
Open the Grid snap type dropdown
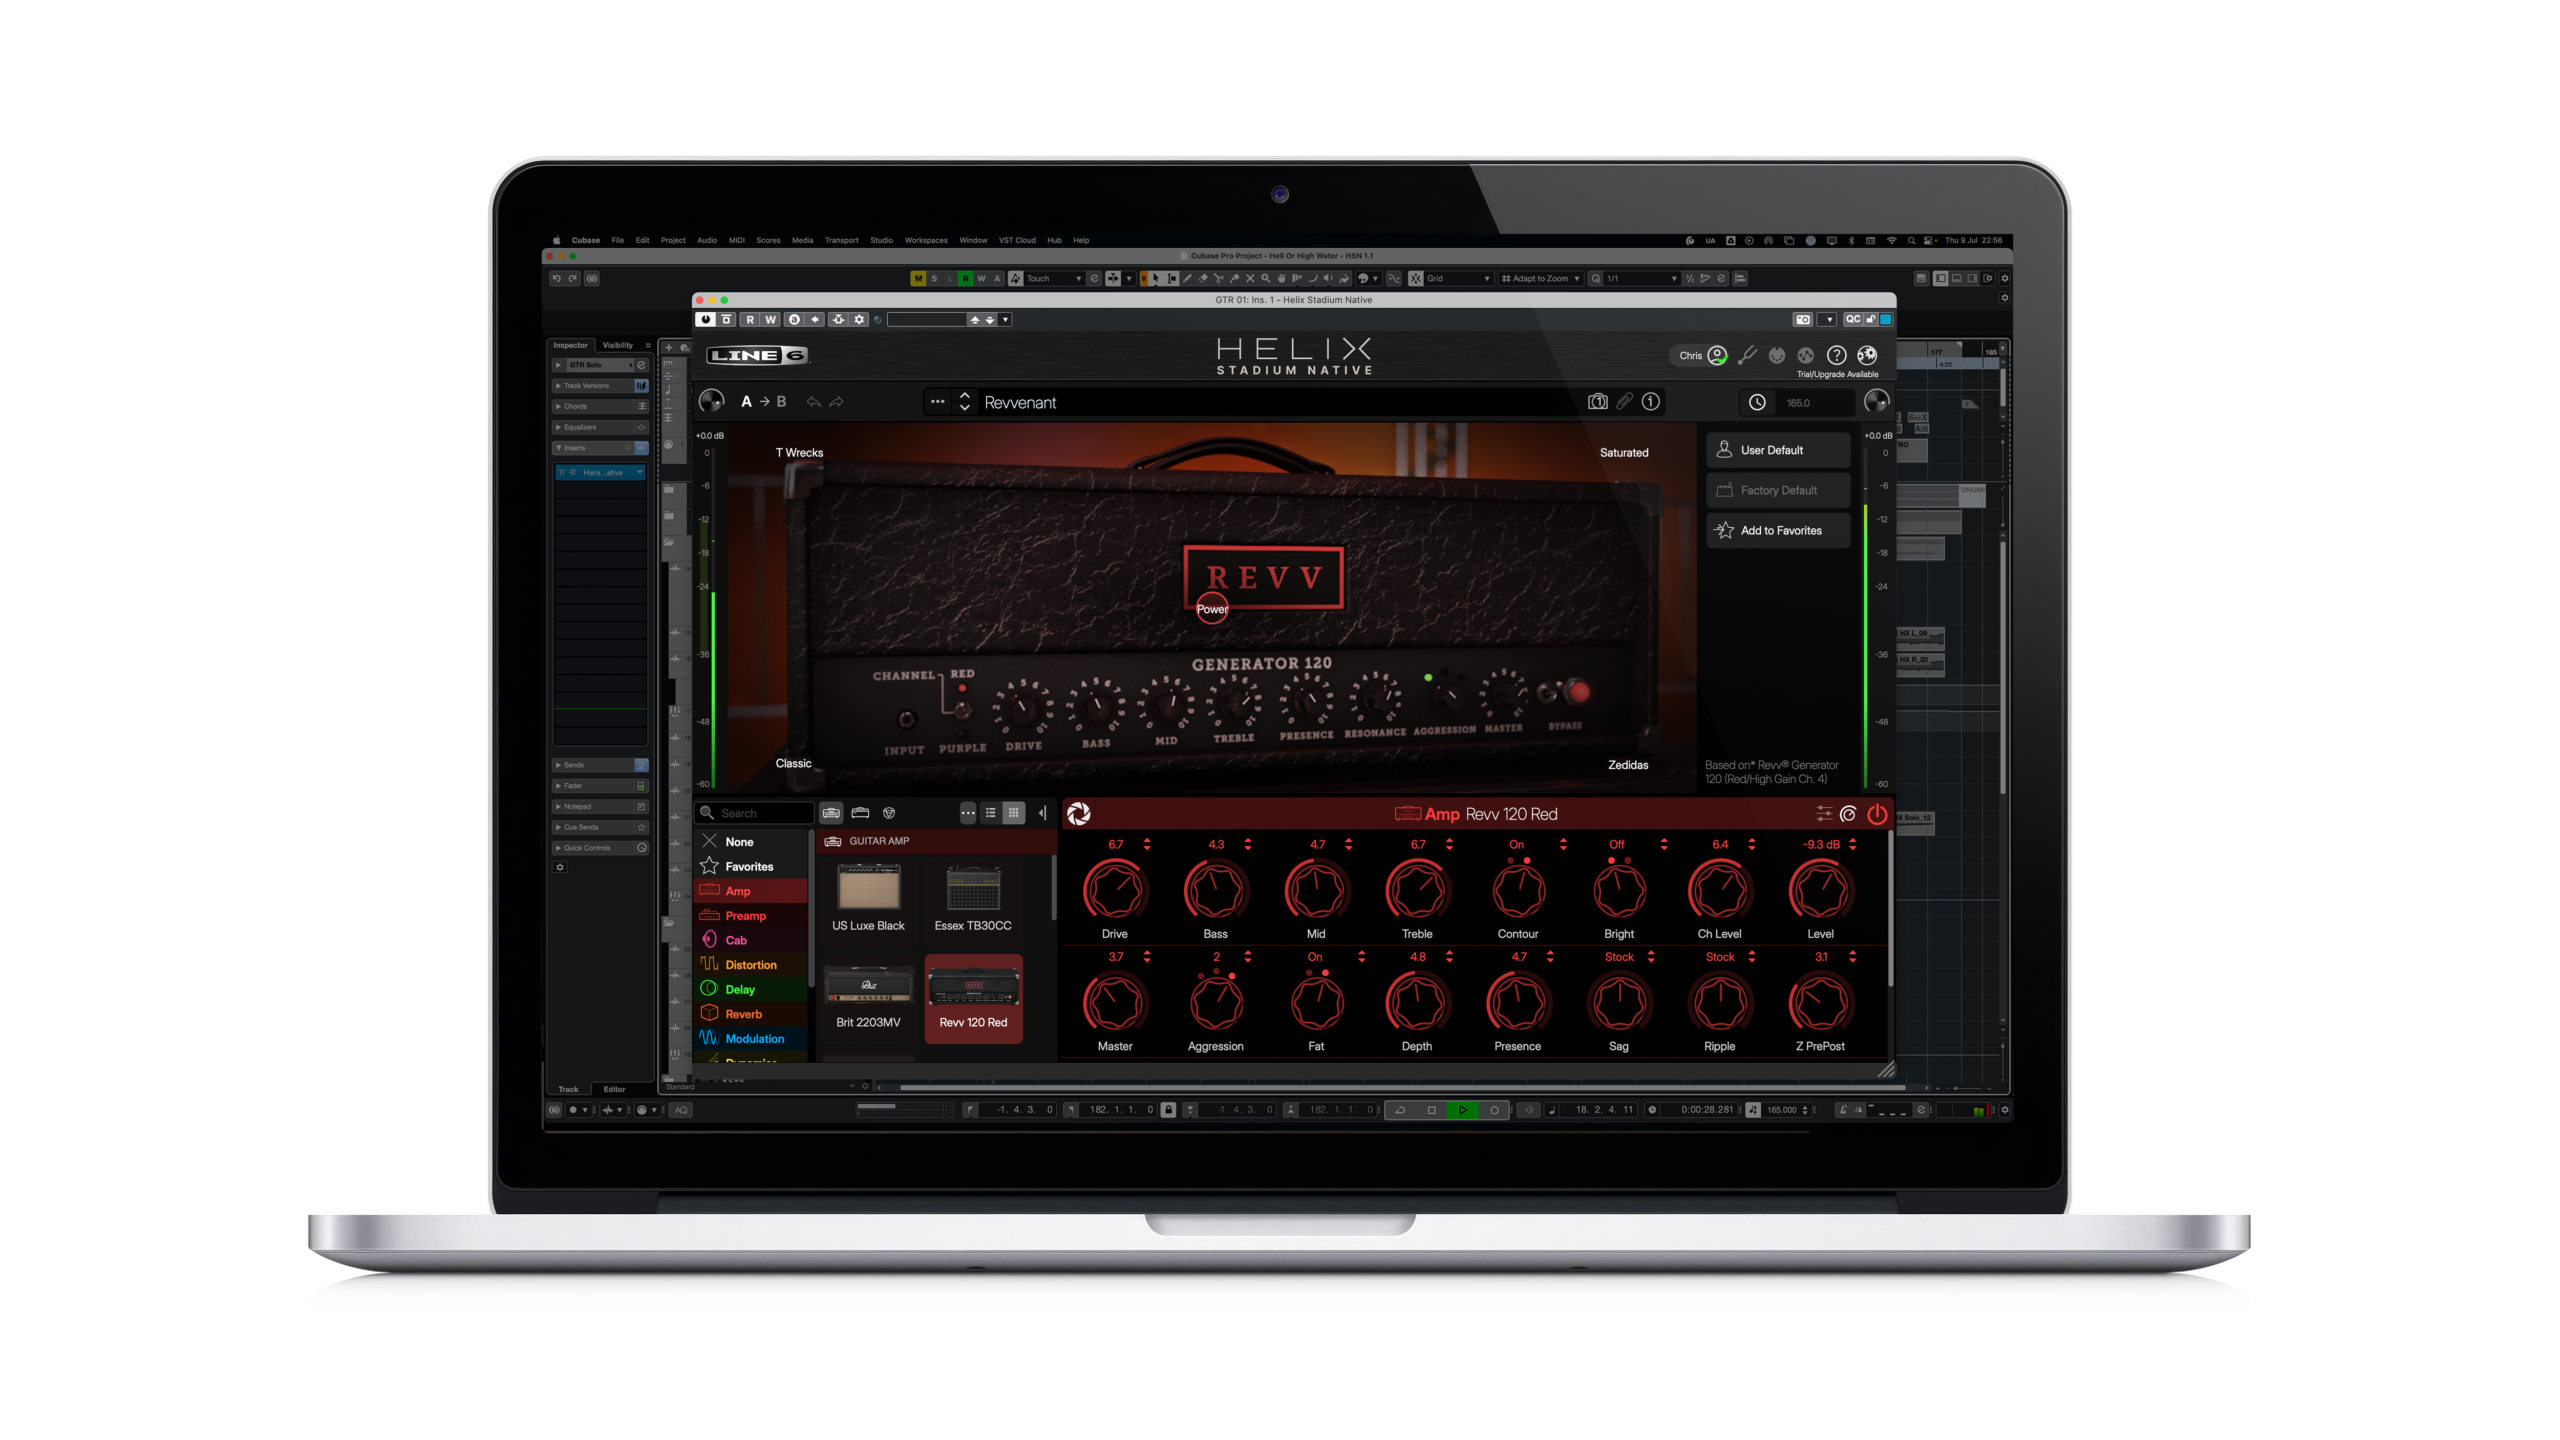tap(1458, 279)
